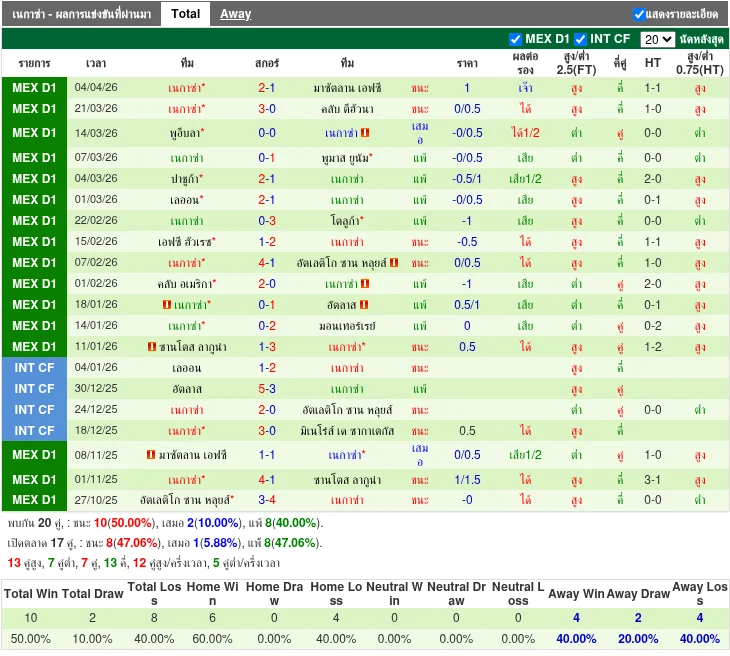Open the 20 recent matches dropdown

pos(657,39)
